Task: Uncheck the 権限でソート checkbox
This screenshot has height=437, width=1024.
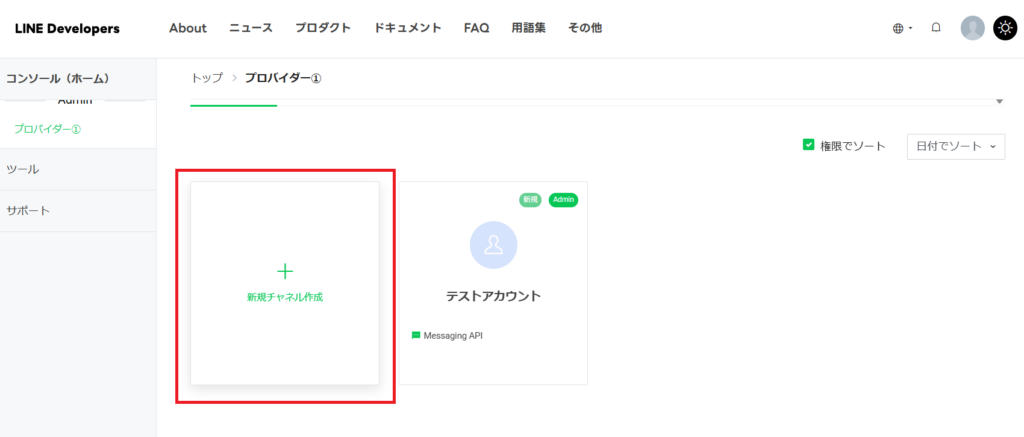Action: [x=809, y=145]
